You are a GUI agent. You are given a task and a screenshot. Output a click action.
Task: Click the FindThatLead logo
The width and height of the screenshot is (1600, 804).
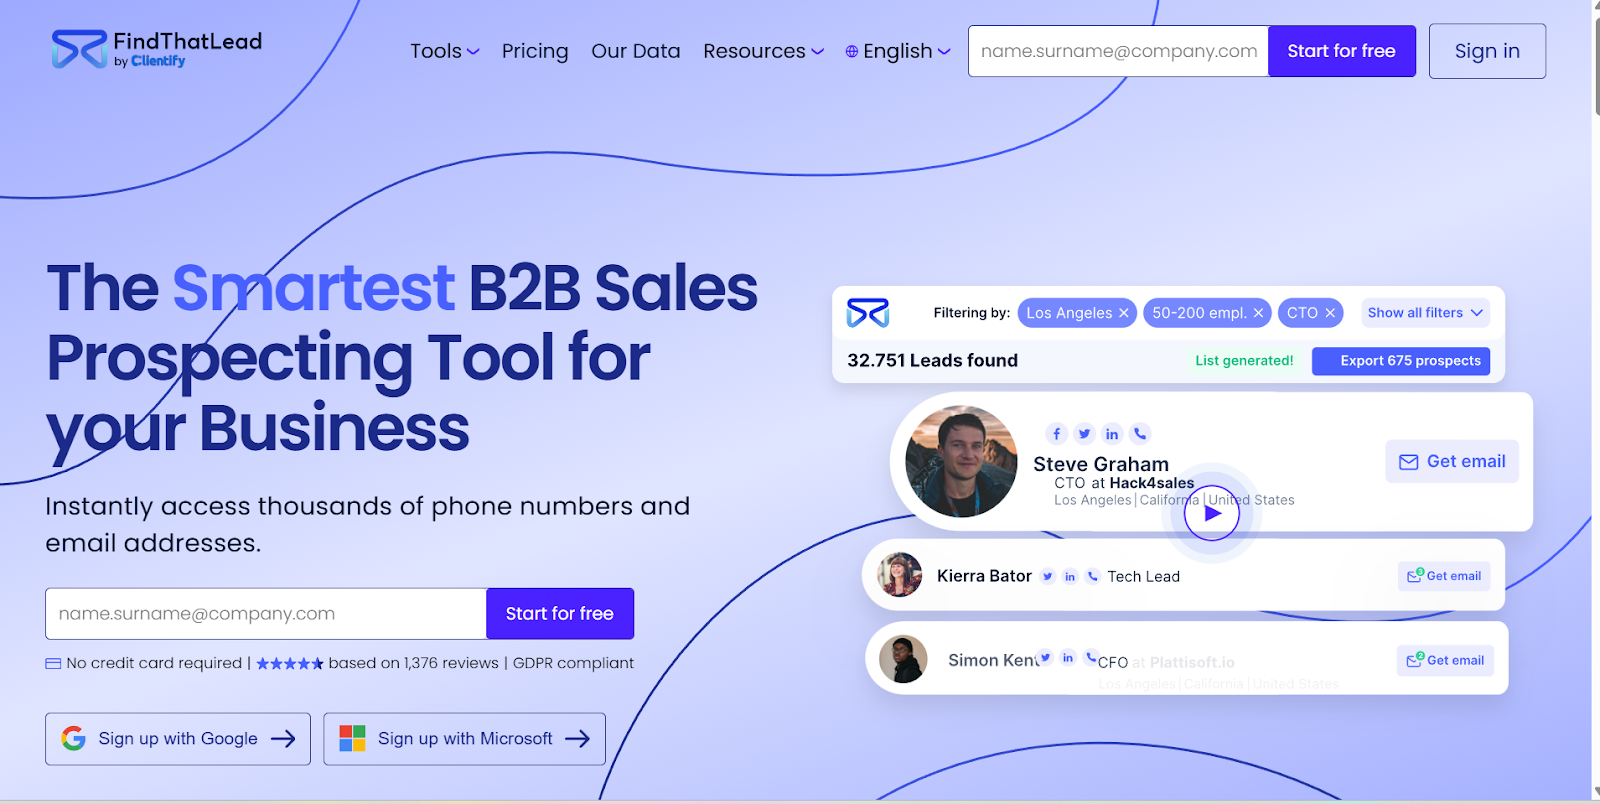(x=157, y=49)
